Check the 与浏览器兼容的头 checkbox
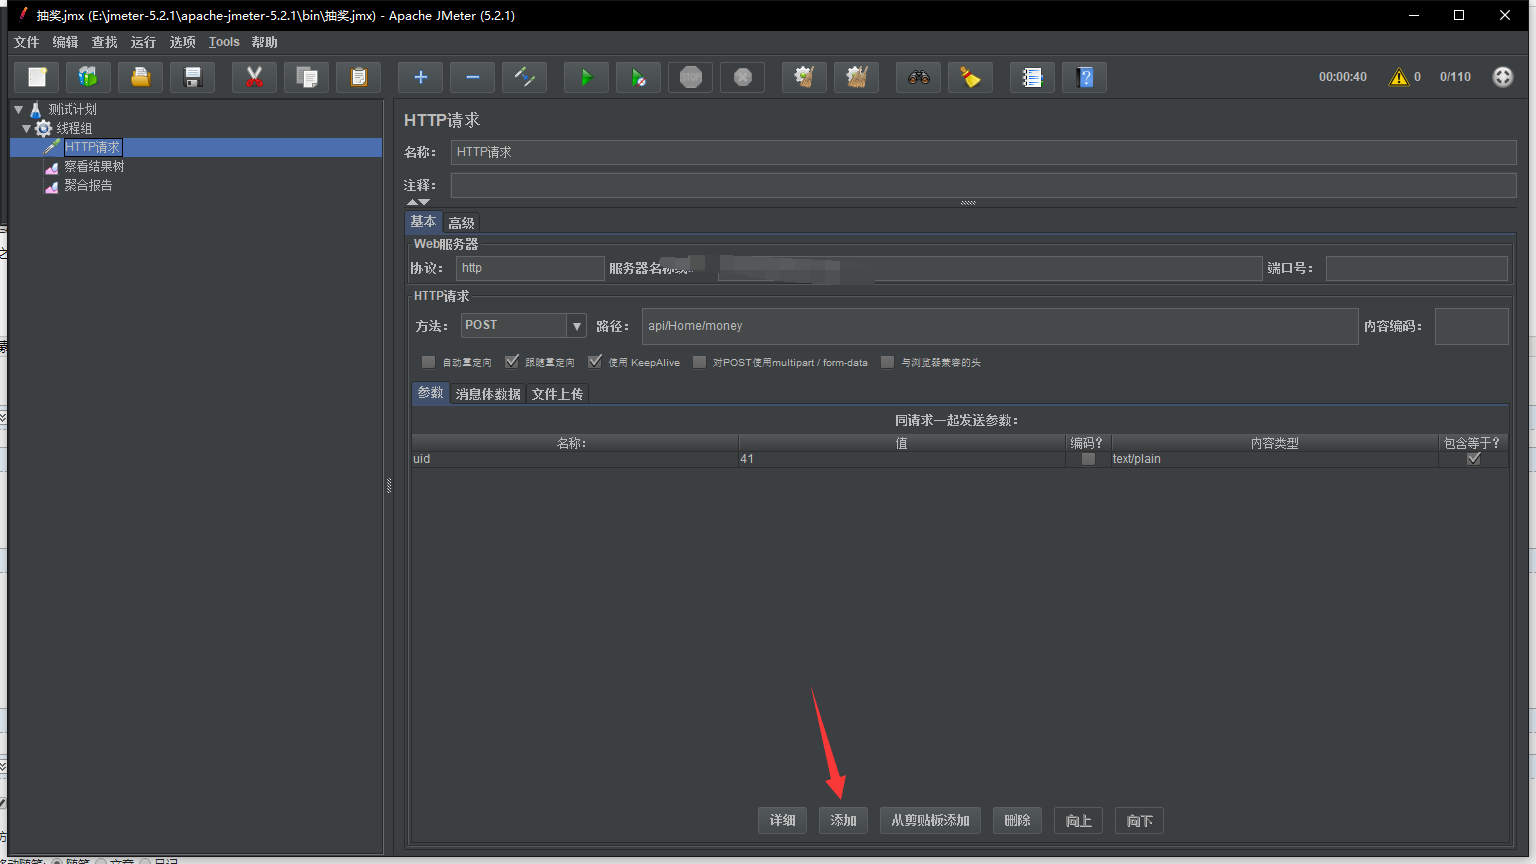Image resolution: width=1536 pixels, height=864 pixels. (887, 362)
